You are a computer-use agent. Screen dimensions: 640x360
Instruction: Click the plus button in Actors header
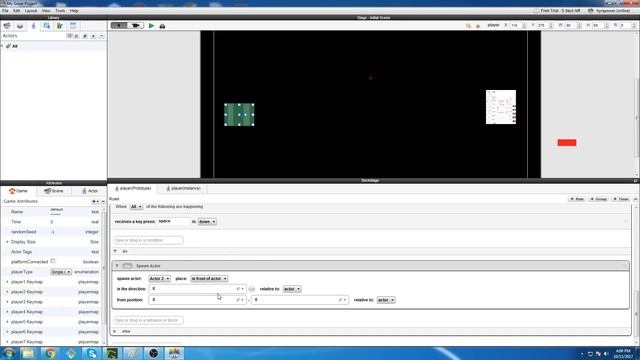[93, 36]
